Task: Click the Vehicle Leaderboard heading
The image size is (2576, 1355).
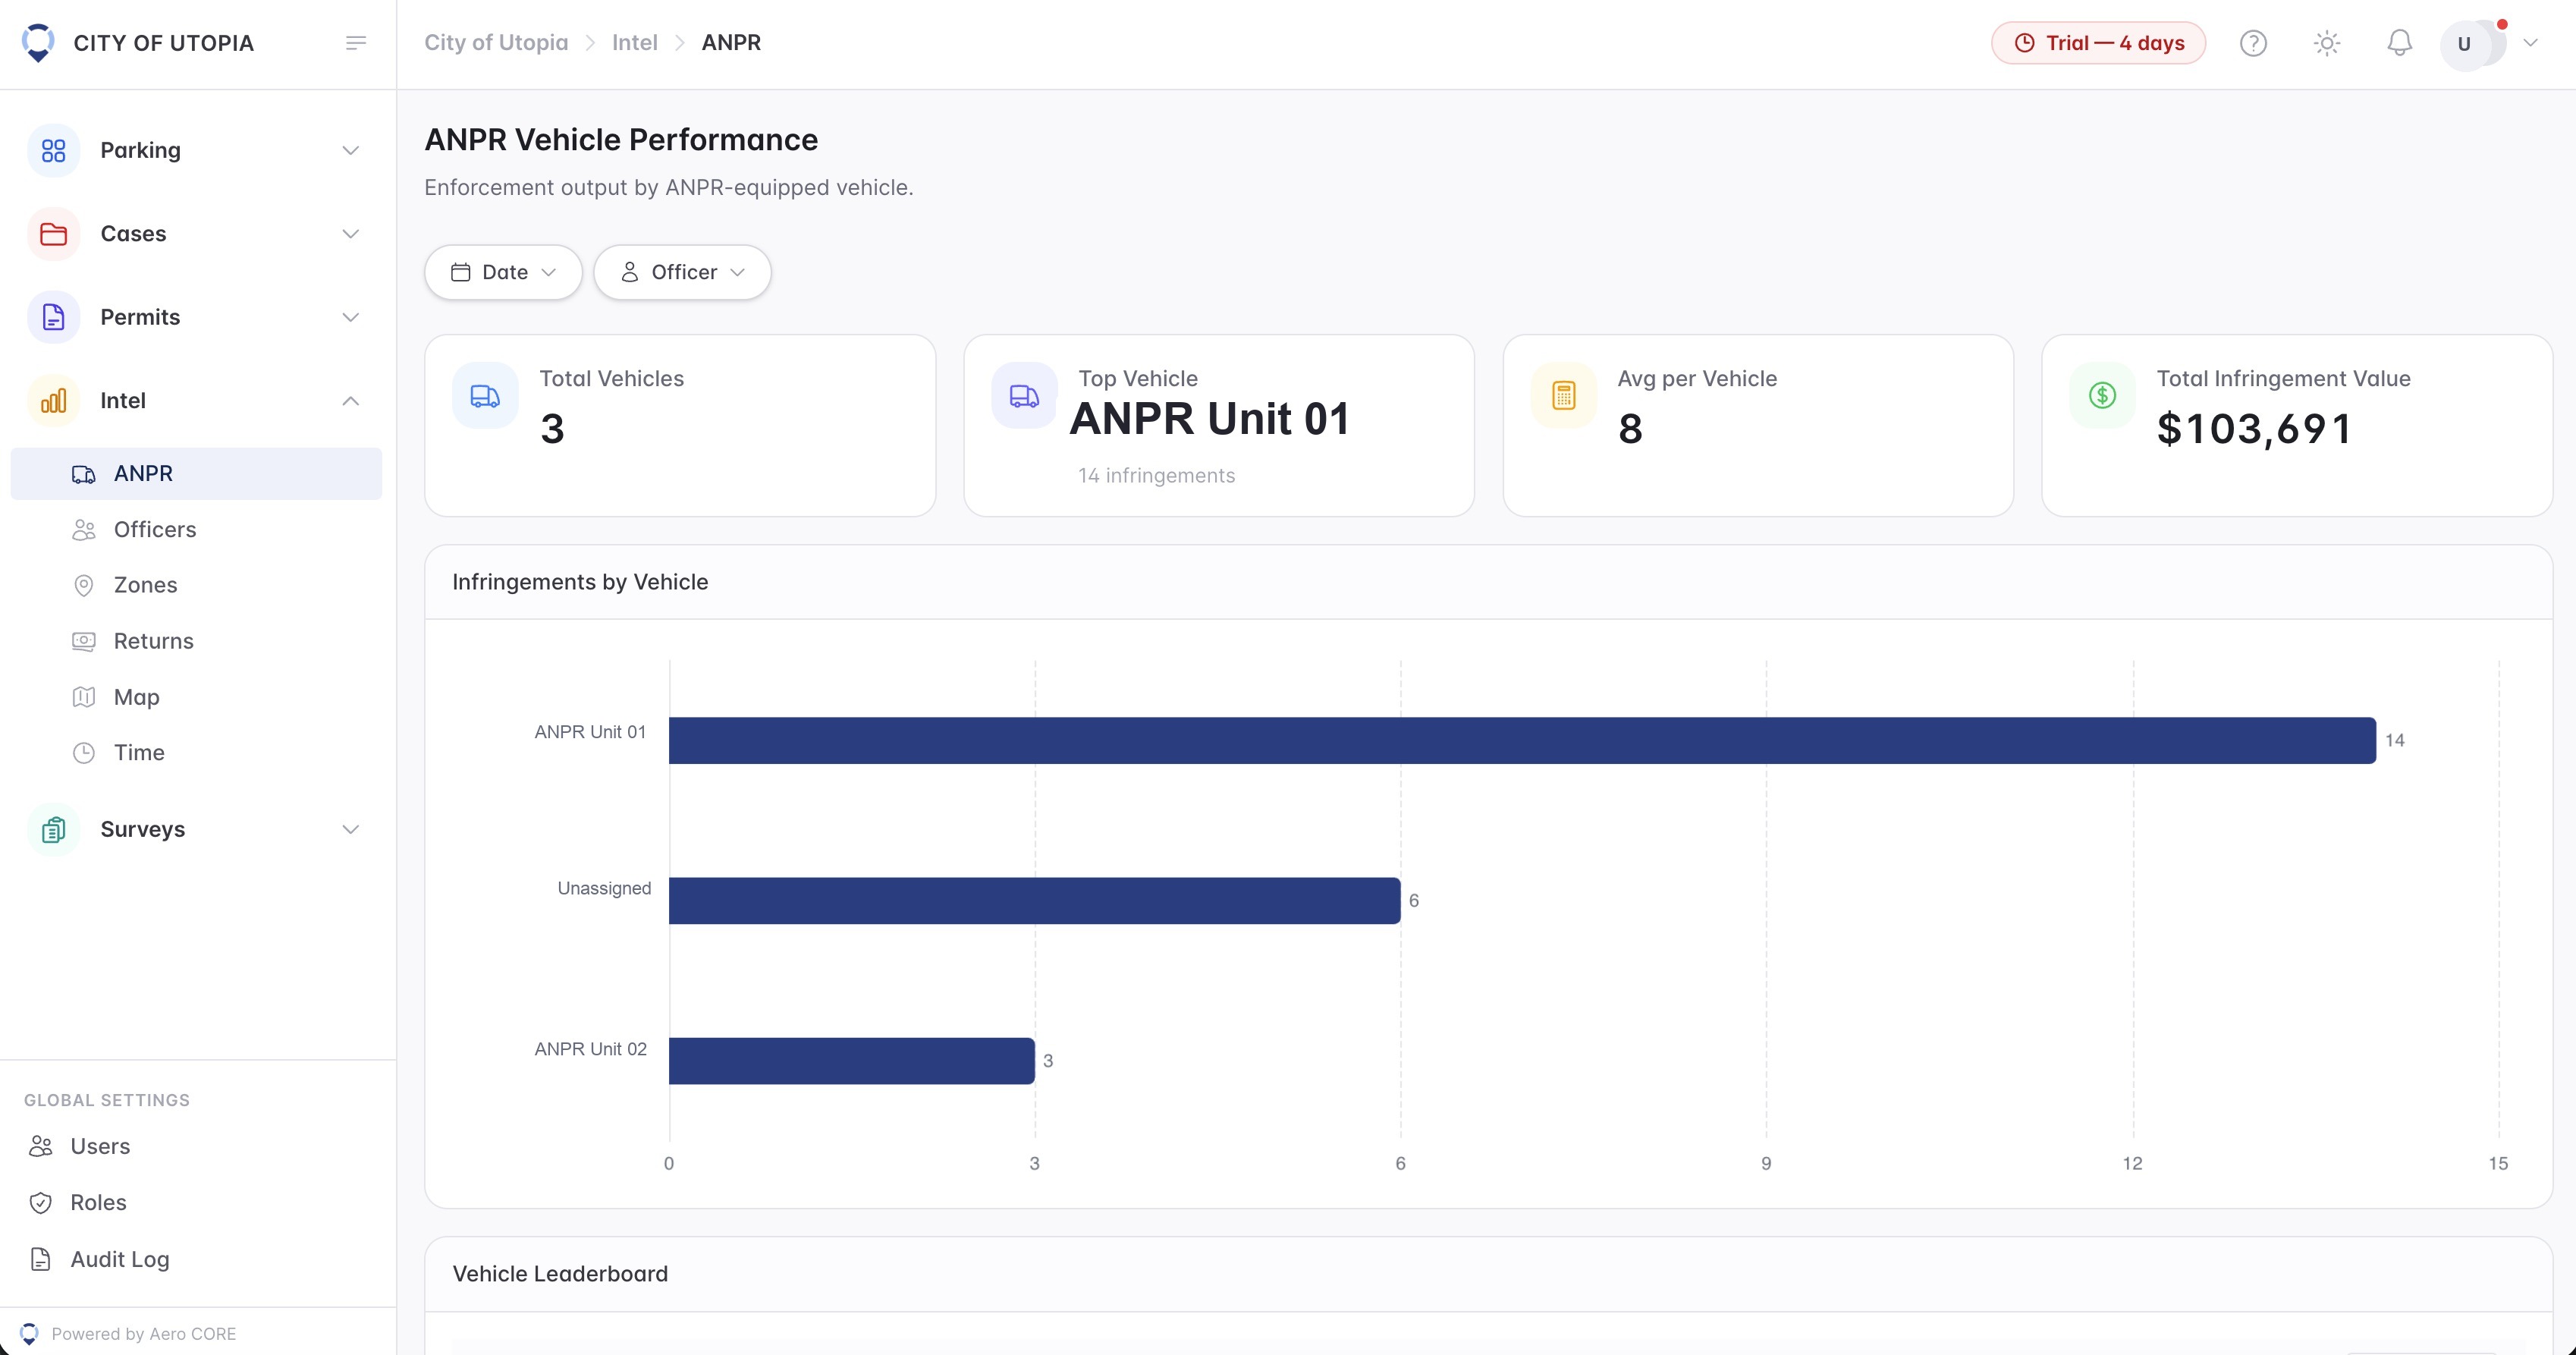Action: (x=560, y=1274)
